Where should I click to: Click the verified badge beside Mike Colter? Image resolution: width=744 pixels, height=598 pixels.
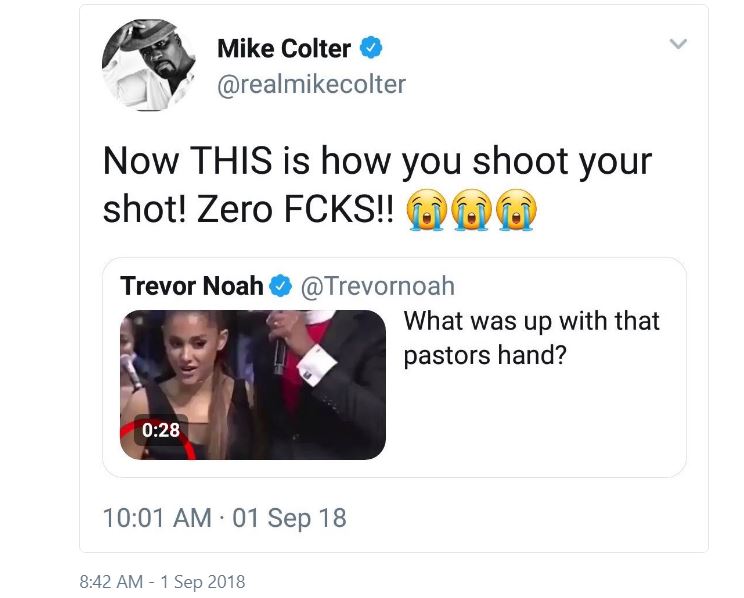371,48
